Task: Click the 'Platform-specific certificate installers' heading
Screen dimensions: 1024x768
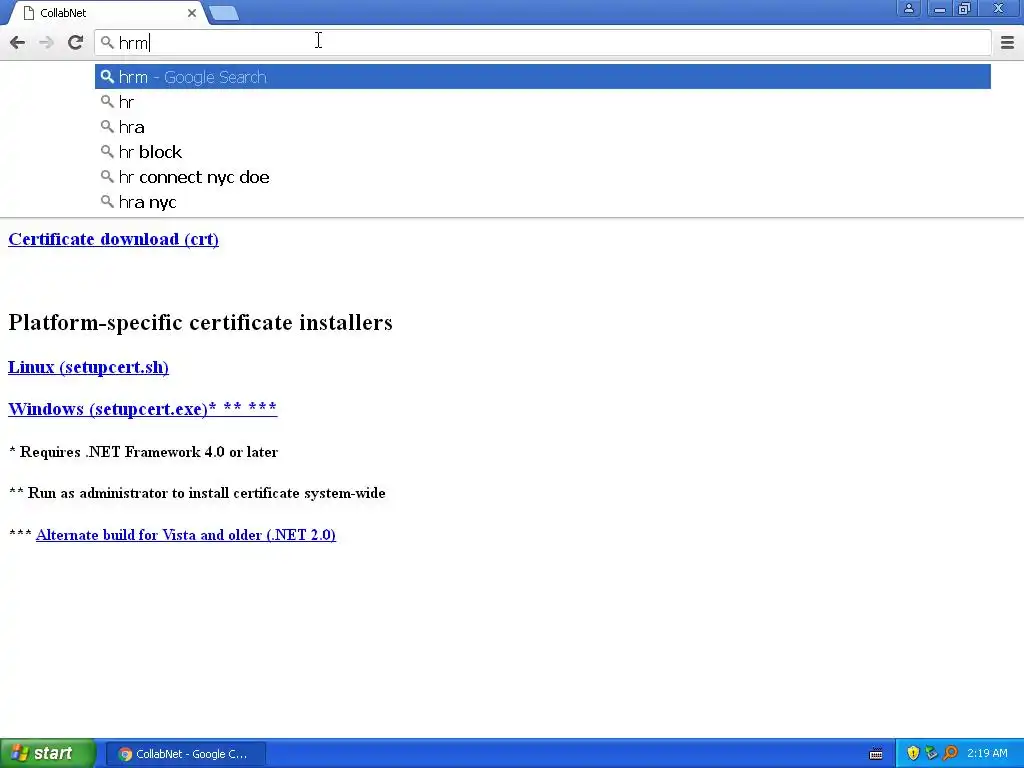Action: pyautogui.click(x=200, y=323)
